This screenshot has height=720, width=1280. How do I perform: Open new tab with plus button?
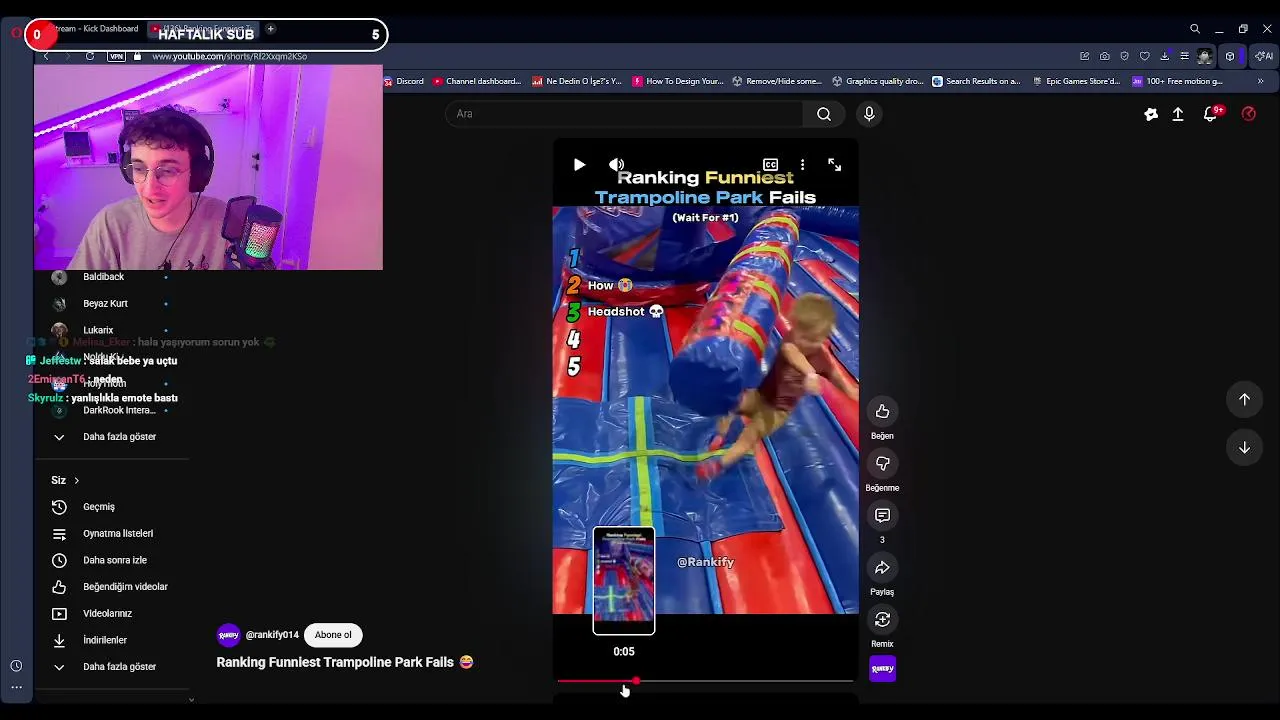(270, 29)
